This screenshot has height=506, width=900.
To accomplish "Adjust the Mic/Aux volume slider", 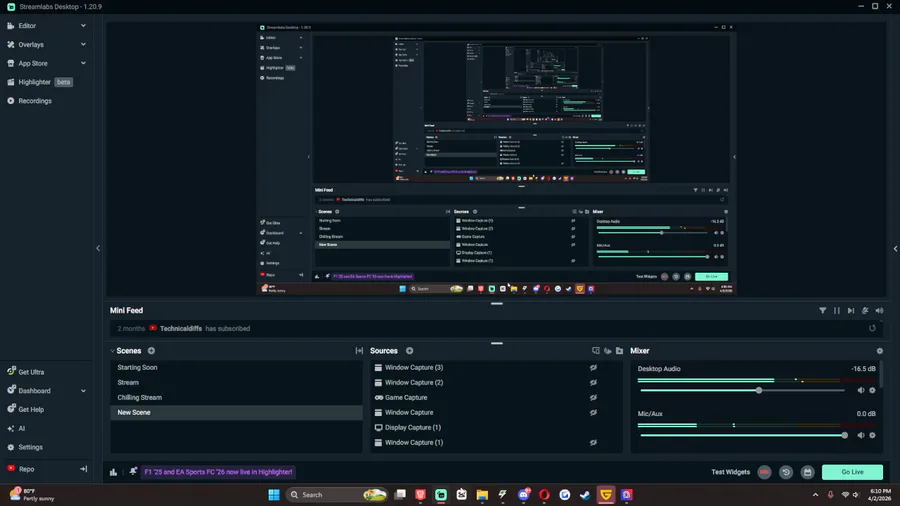I will pyautogui.click(x=844, y=435).
